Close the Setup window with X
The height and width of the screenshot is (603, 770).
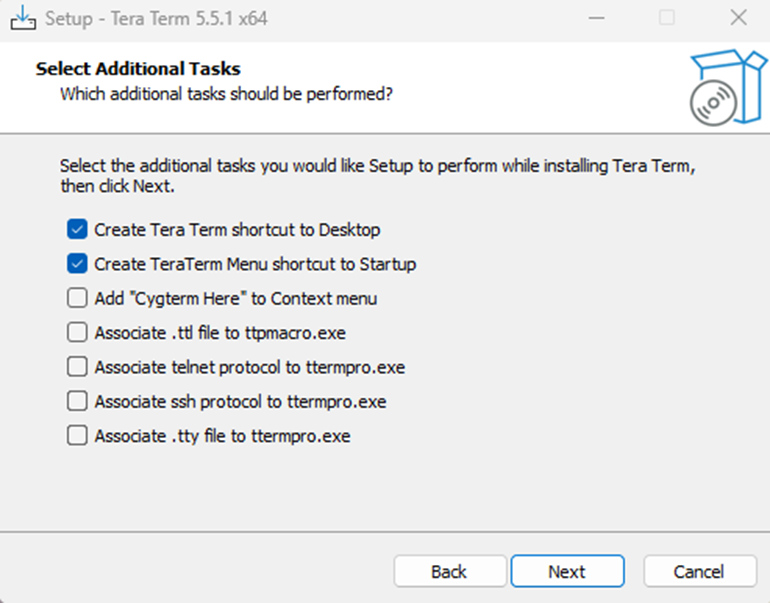[738, 18]
